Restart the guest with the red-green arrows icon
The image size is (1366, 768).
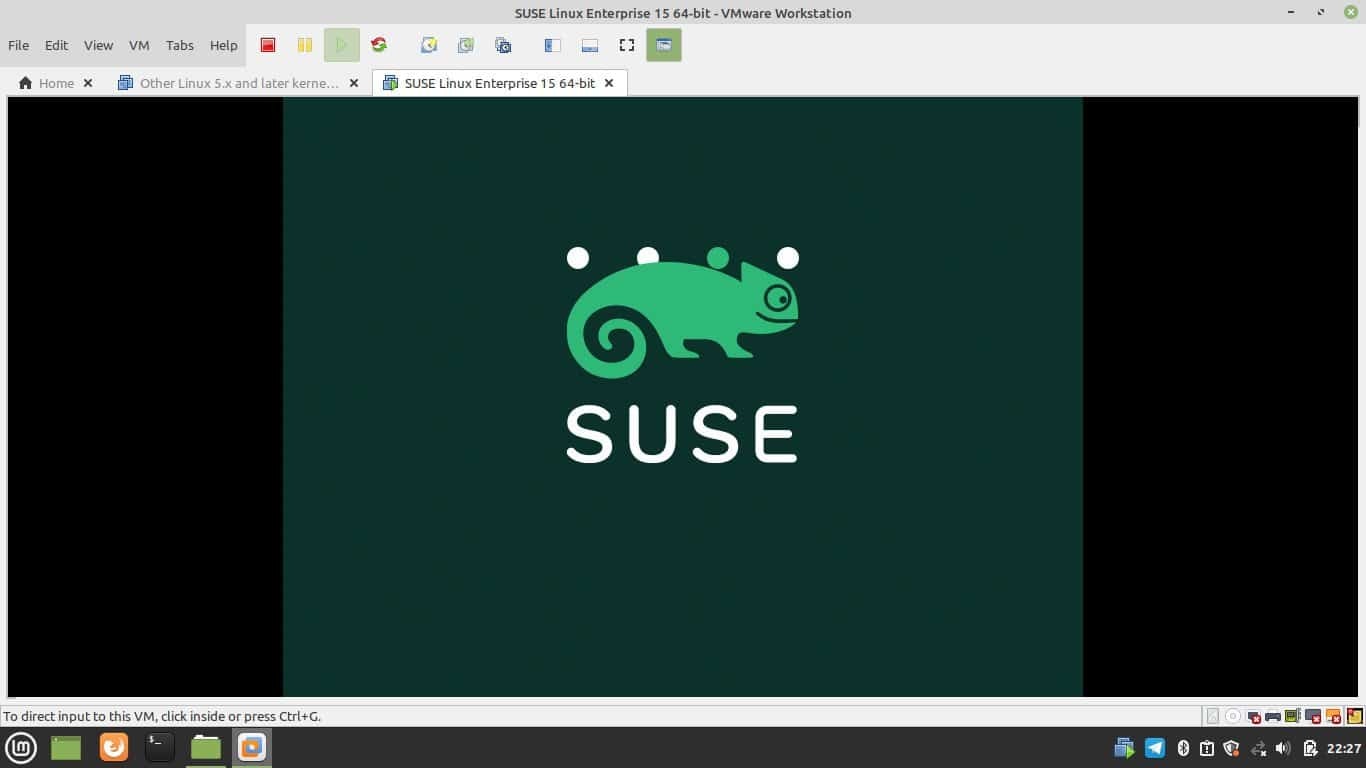tap(379, 45)
